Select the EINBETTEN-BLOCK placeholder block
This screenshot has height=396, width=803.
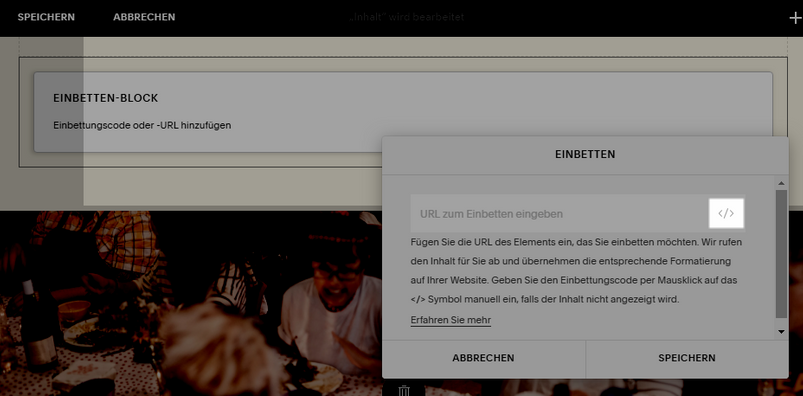[403, 112]
